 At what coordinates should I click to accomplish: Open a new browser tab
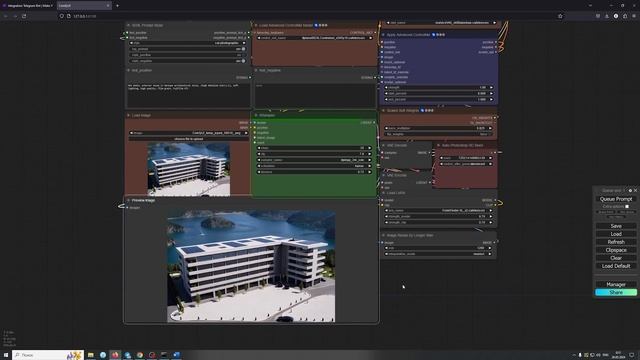click(x=118, y=6)
